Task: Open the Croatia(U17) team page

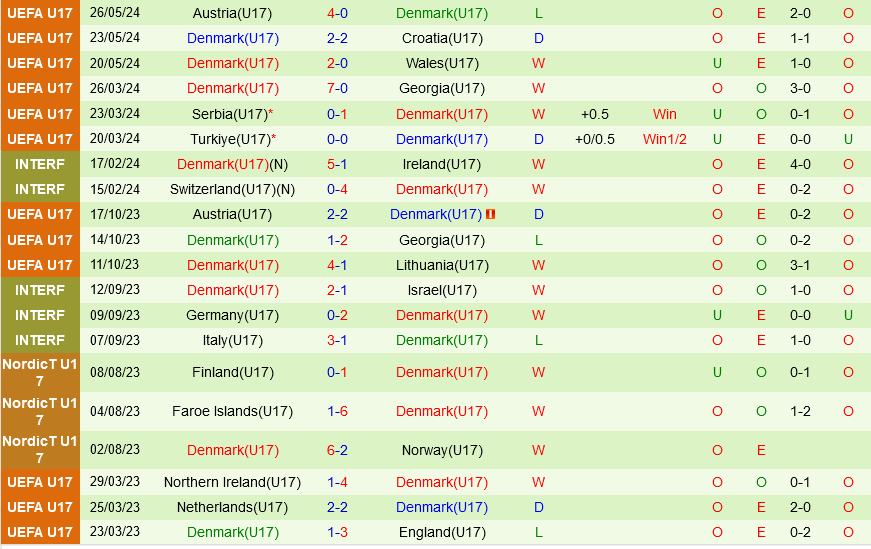Action: coord(442,38)
